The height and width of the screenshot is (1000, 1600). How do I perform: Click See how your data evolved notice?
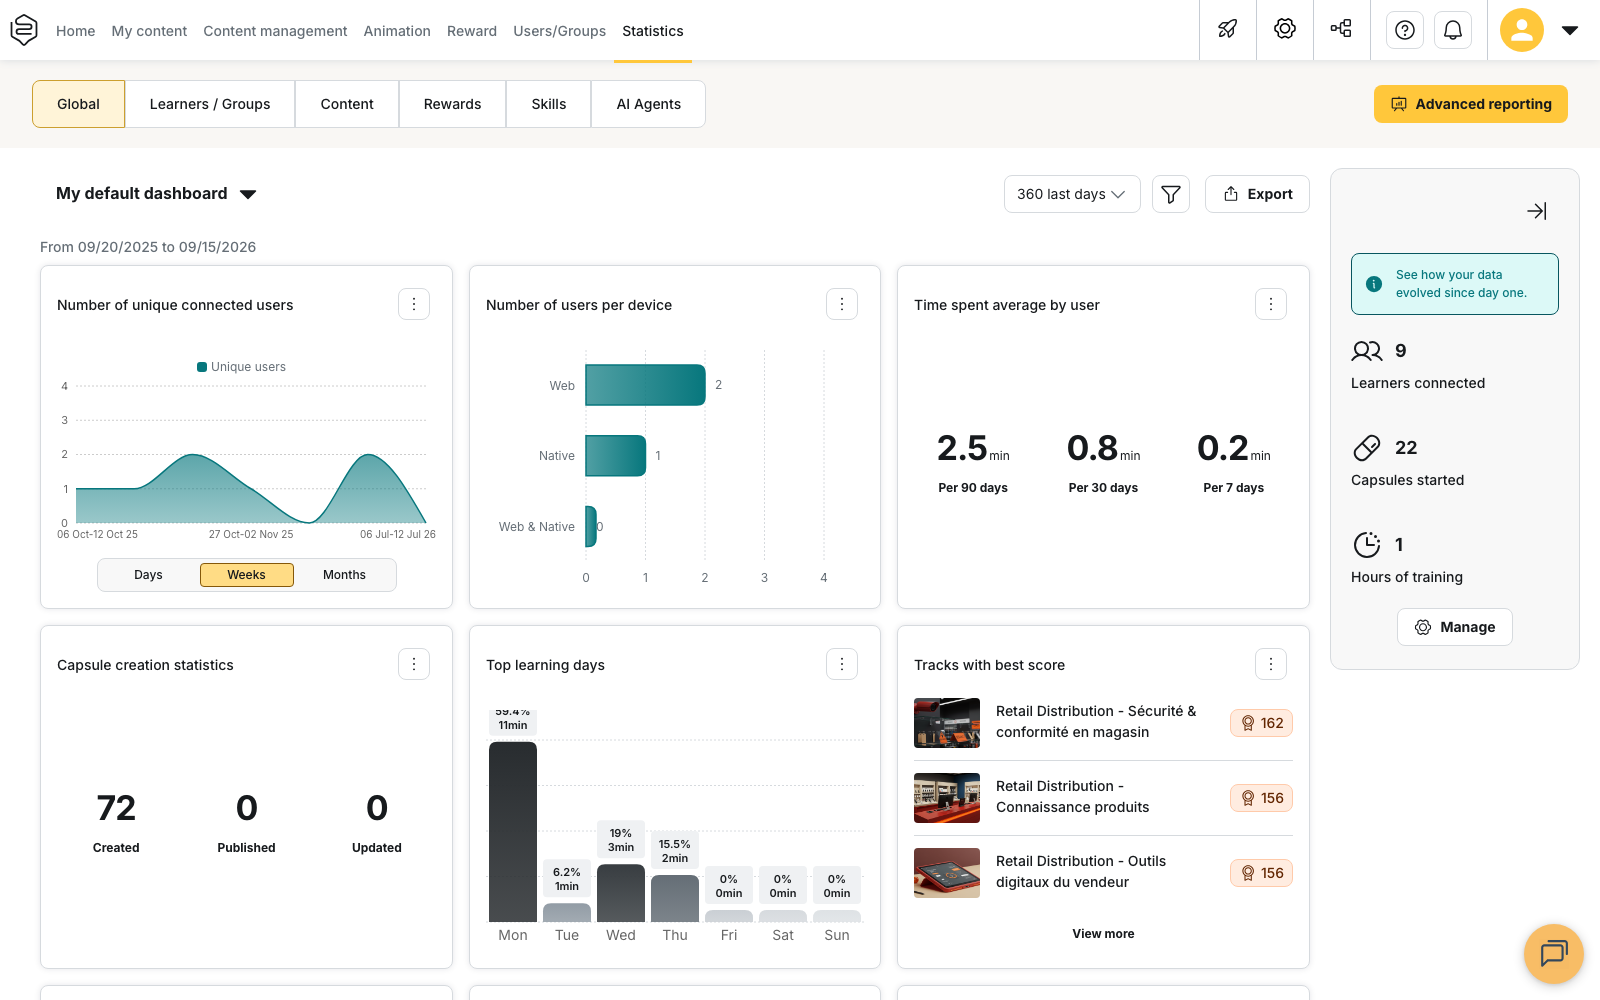[x=1455, y=284]
